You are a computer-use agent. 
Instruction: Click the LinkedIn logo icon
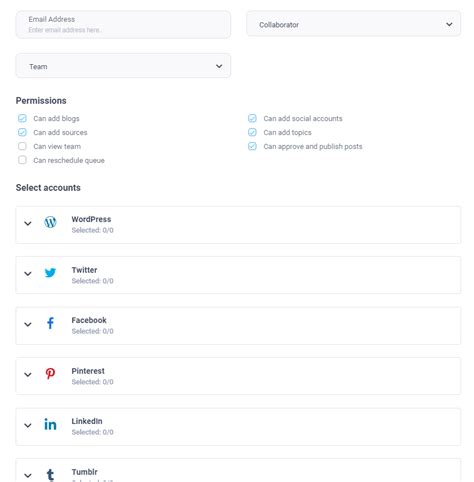click(x=50, y=424)
